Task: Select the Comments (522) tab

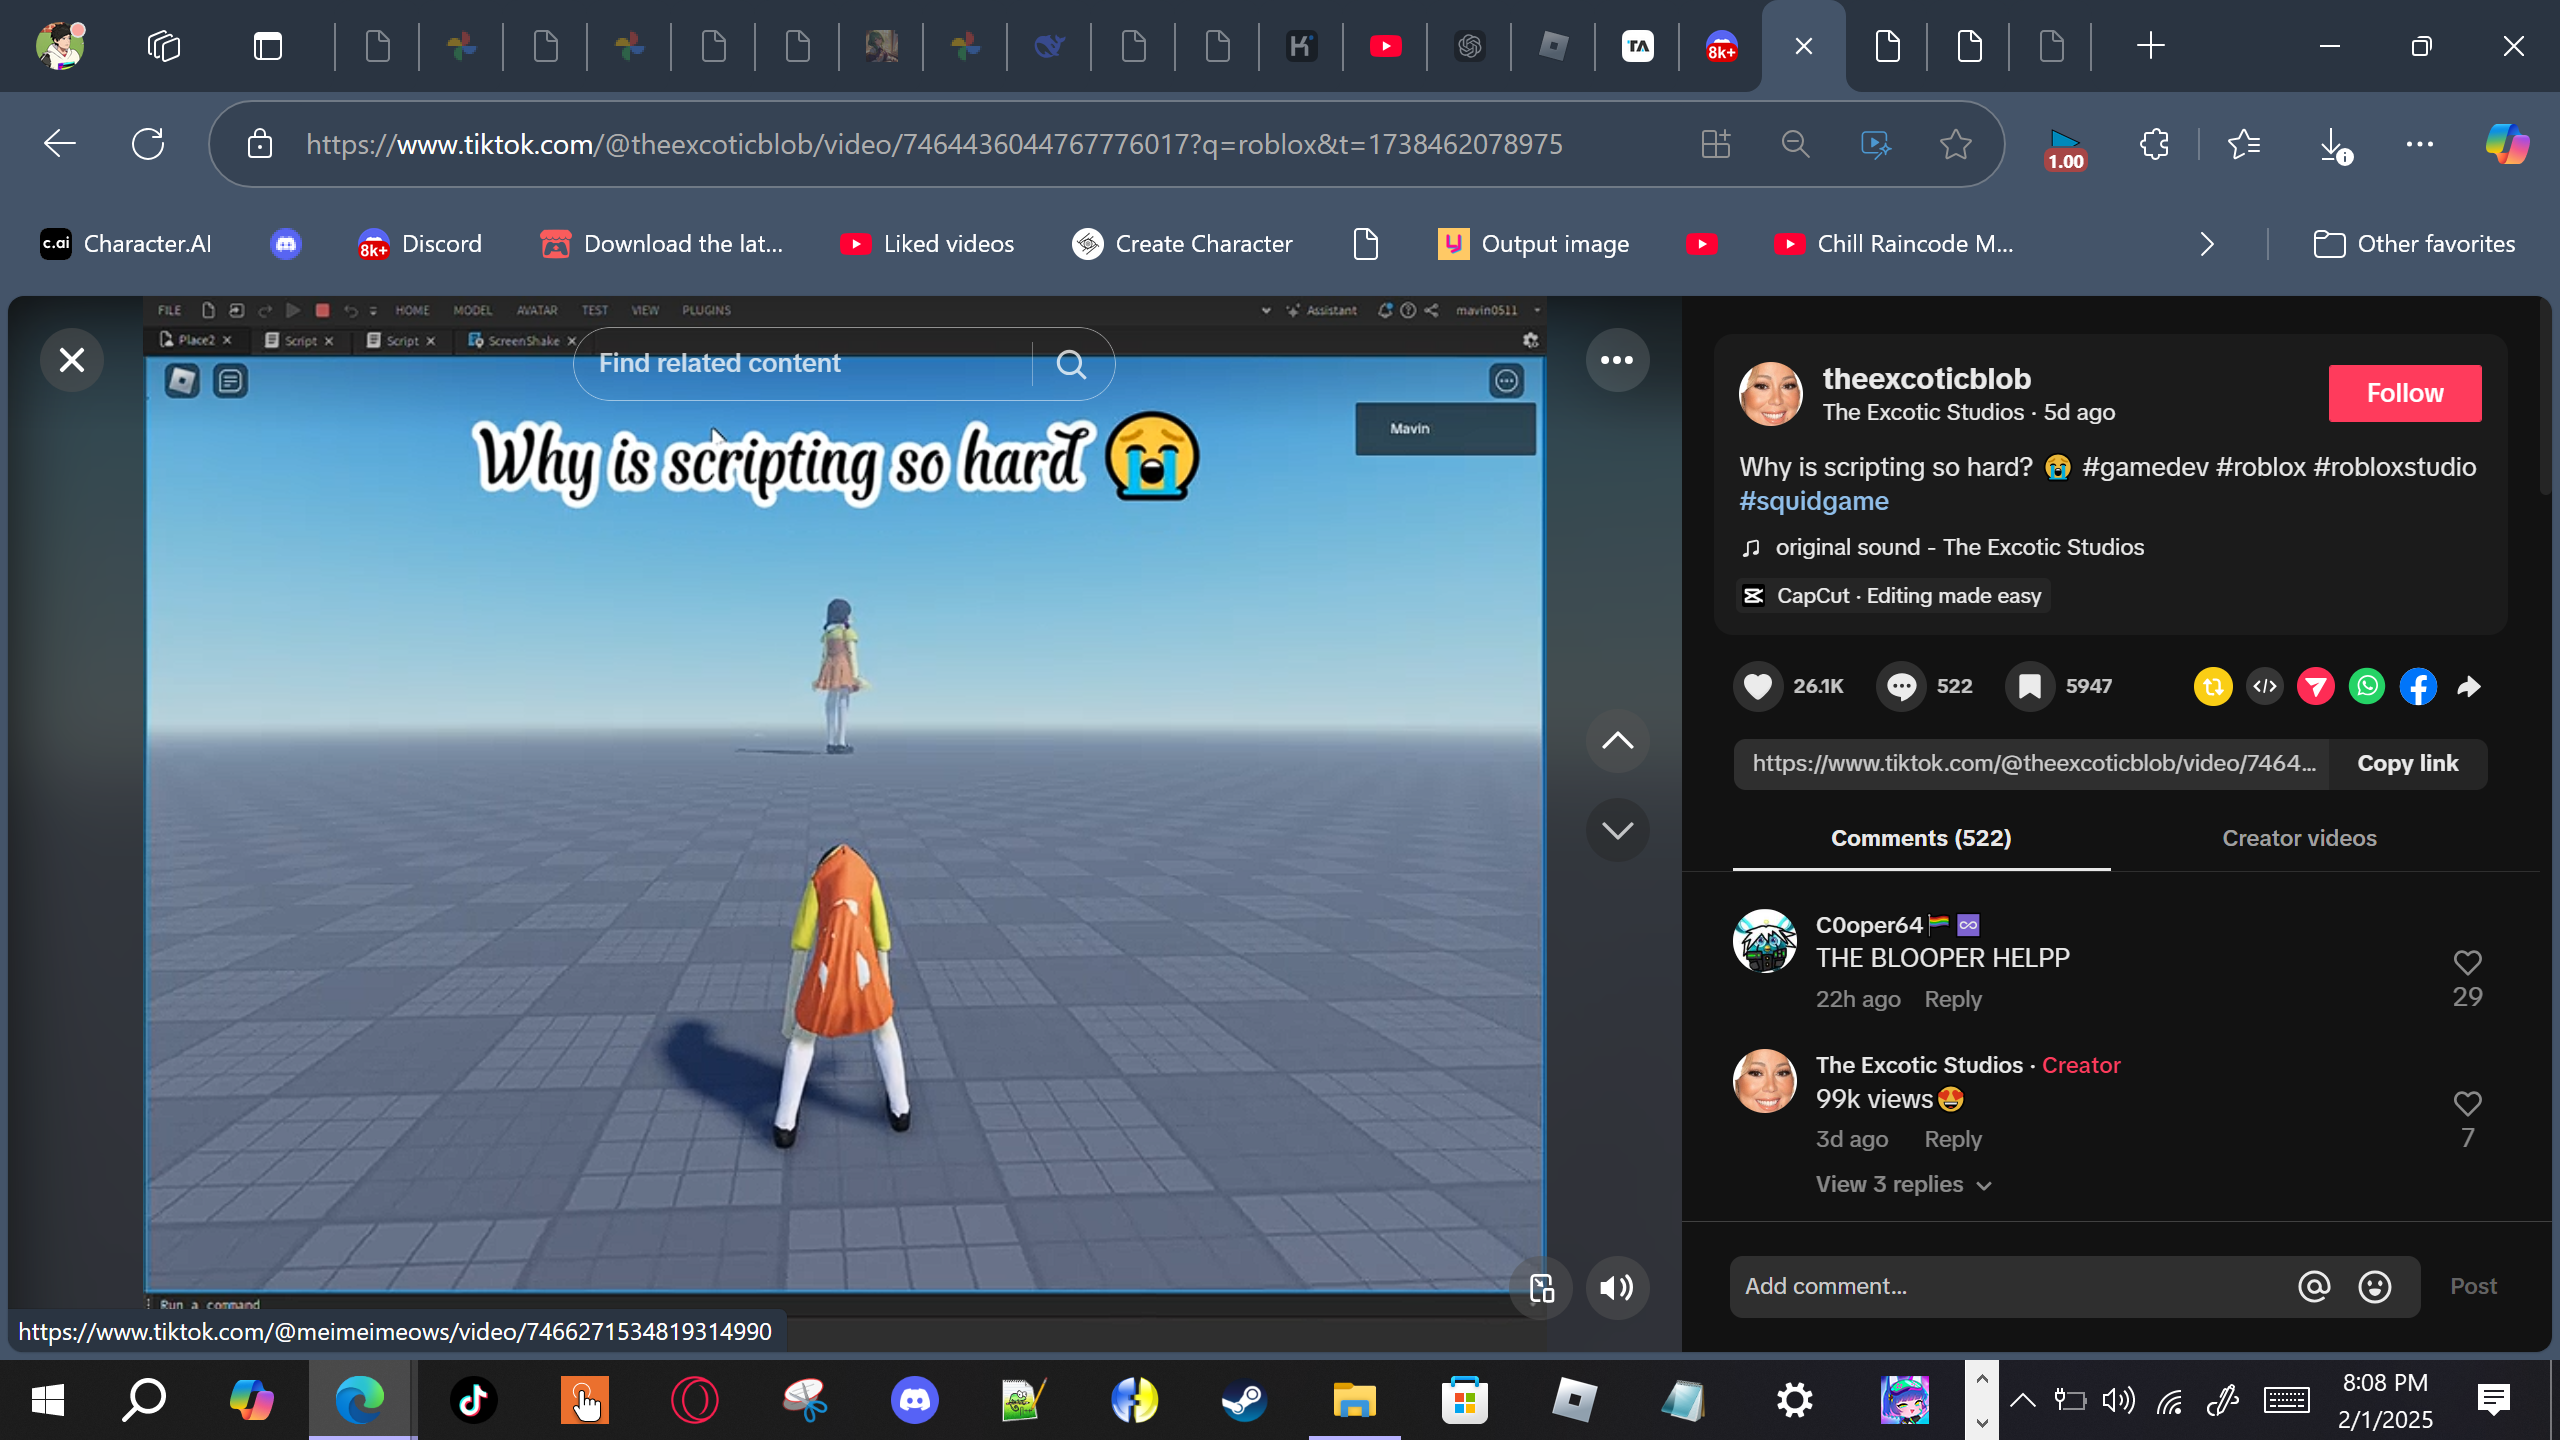Action: click(x=1920, y=838)
